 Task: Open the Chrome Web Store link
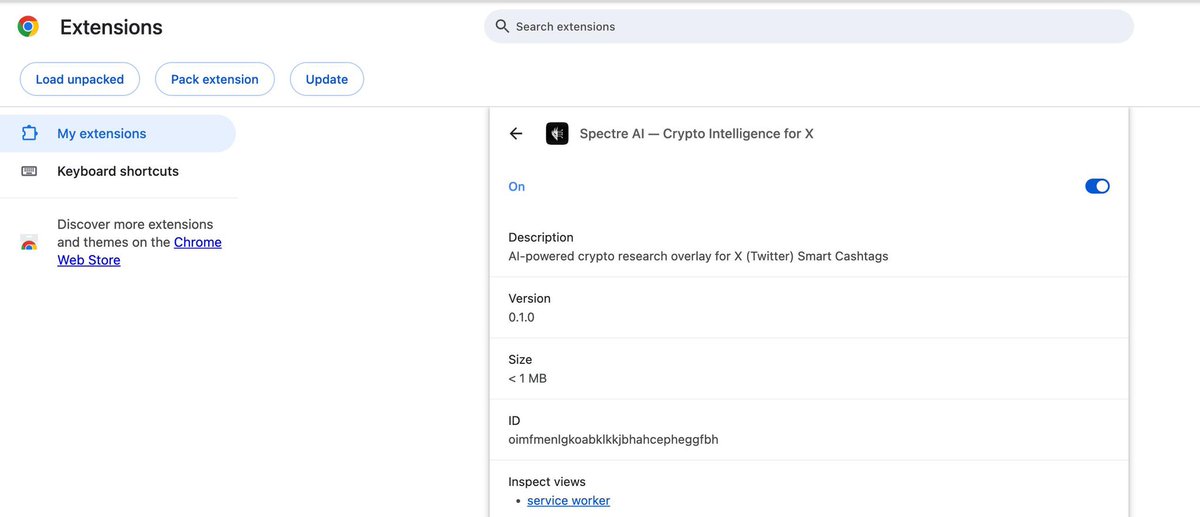(139, 251)
